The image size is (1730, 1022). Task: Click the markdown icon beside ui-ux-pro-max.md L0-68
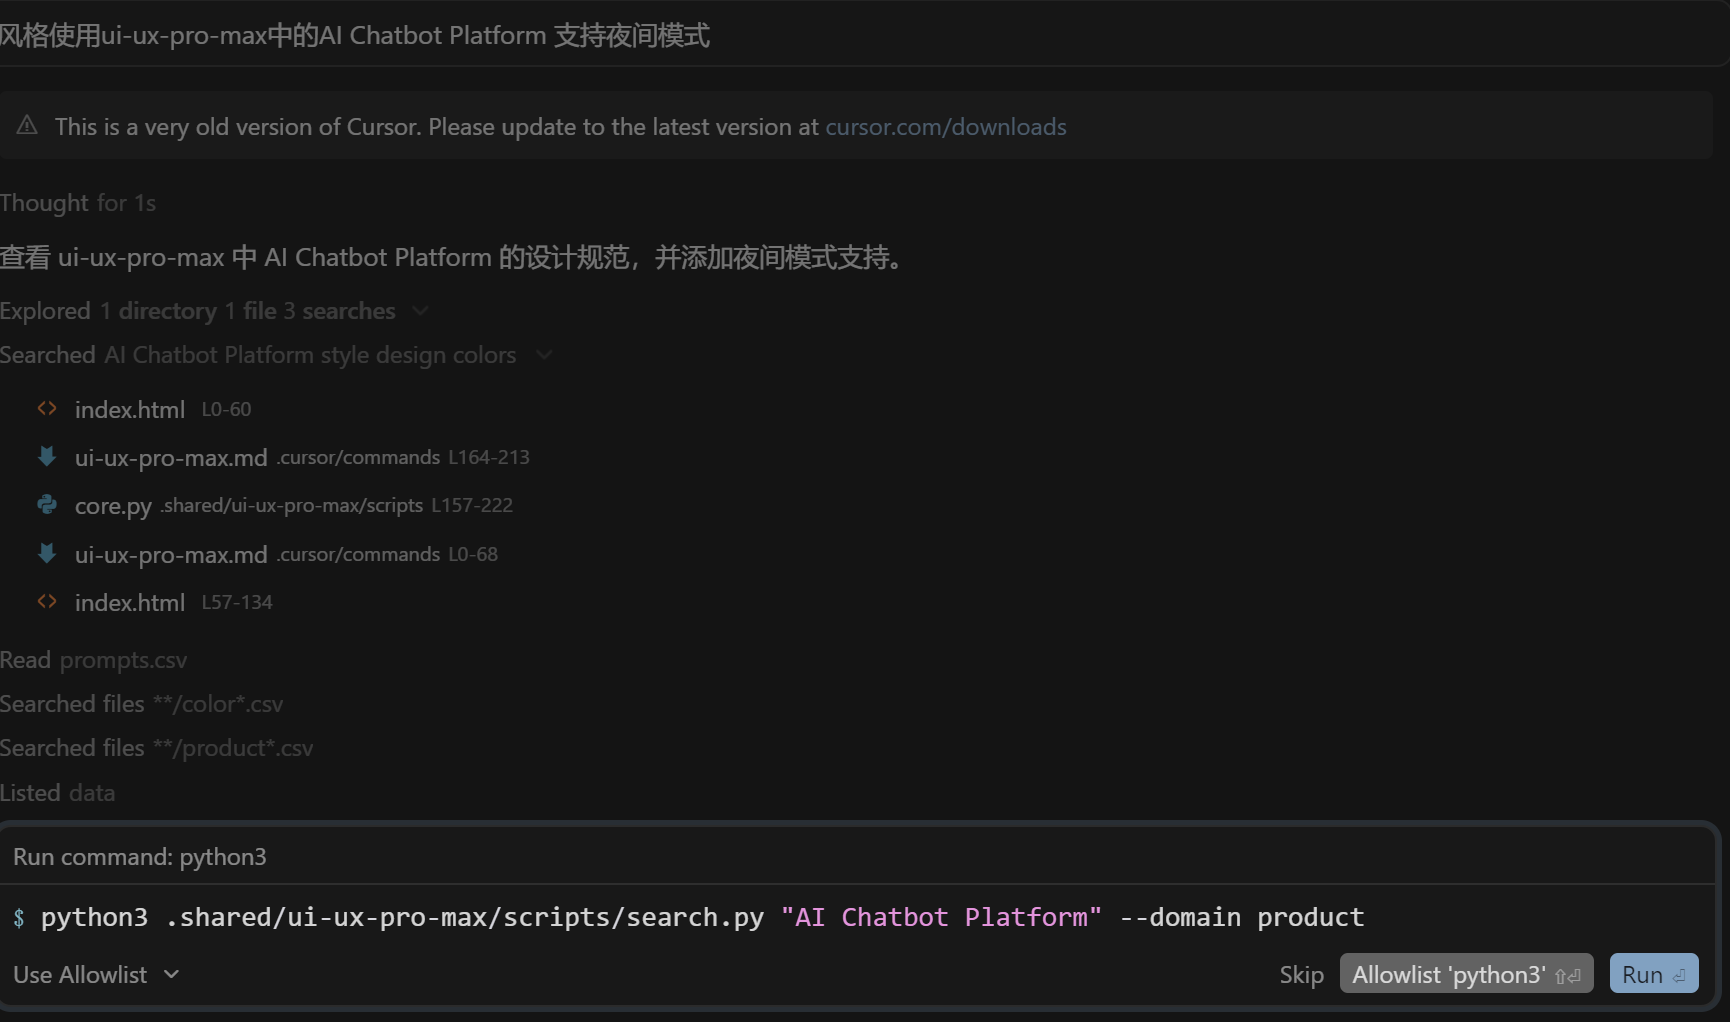tap(46, 554)
